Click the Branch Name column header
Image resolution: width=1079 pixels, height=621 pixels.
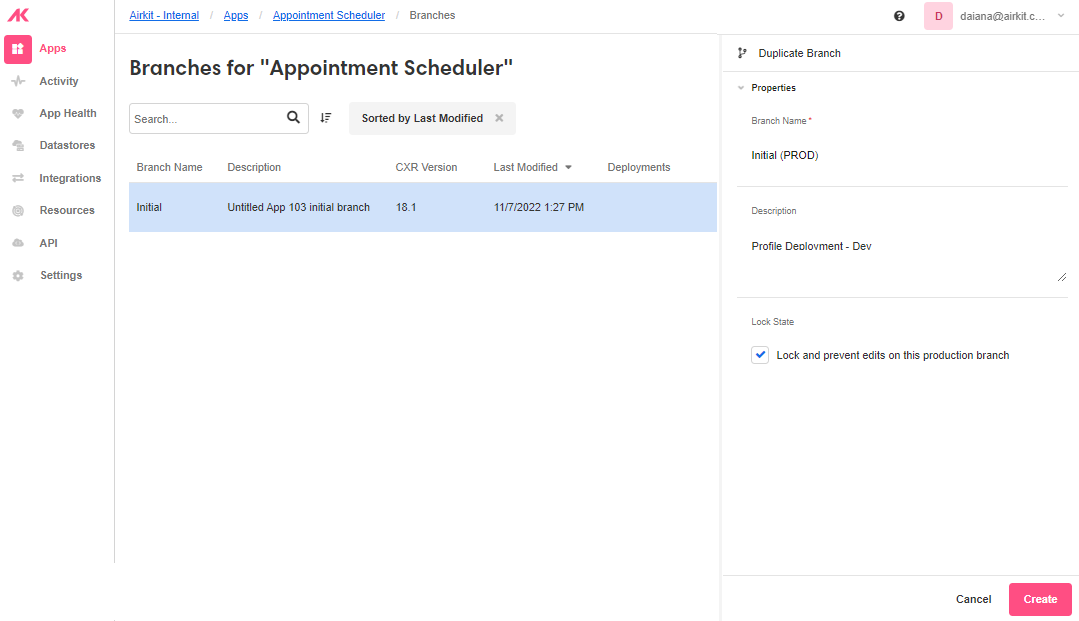click(169, 167)
